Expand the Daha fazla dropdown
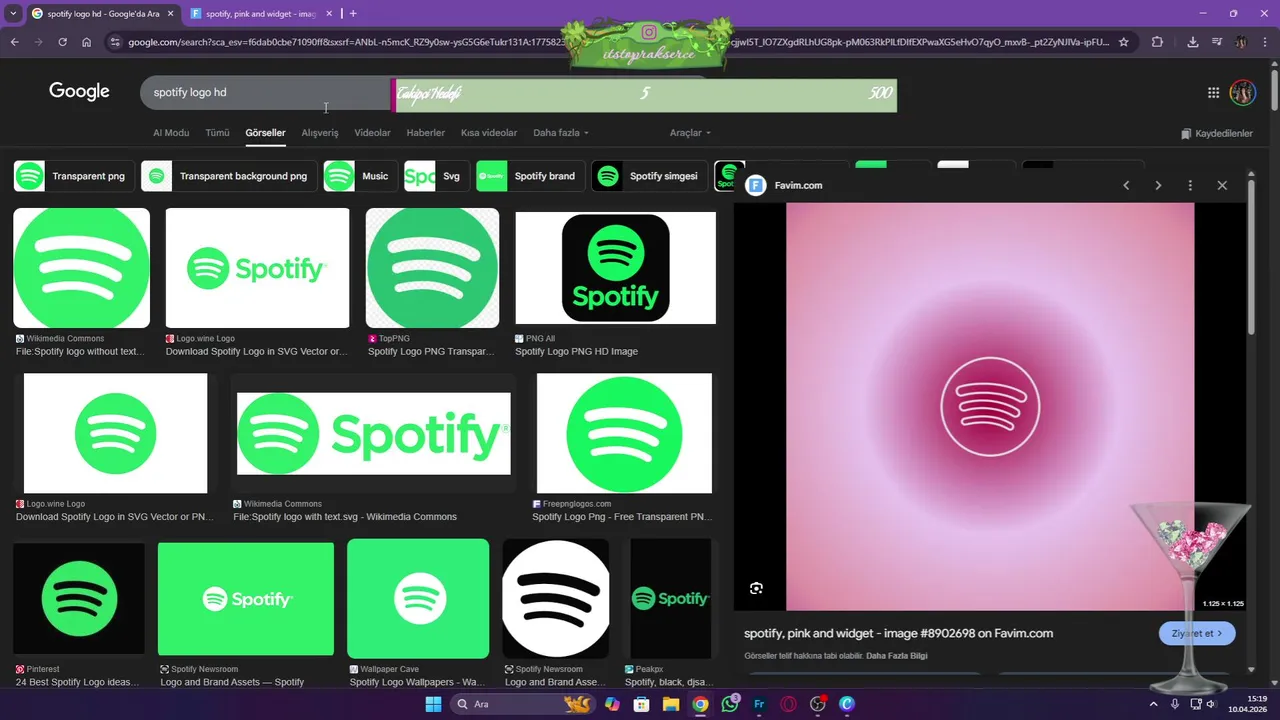The image size is (1280, 720). pos(561,132)
